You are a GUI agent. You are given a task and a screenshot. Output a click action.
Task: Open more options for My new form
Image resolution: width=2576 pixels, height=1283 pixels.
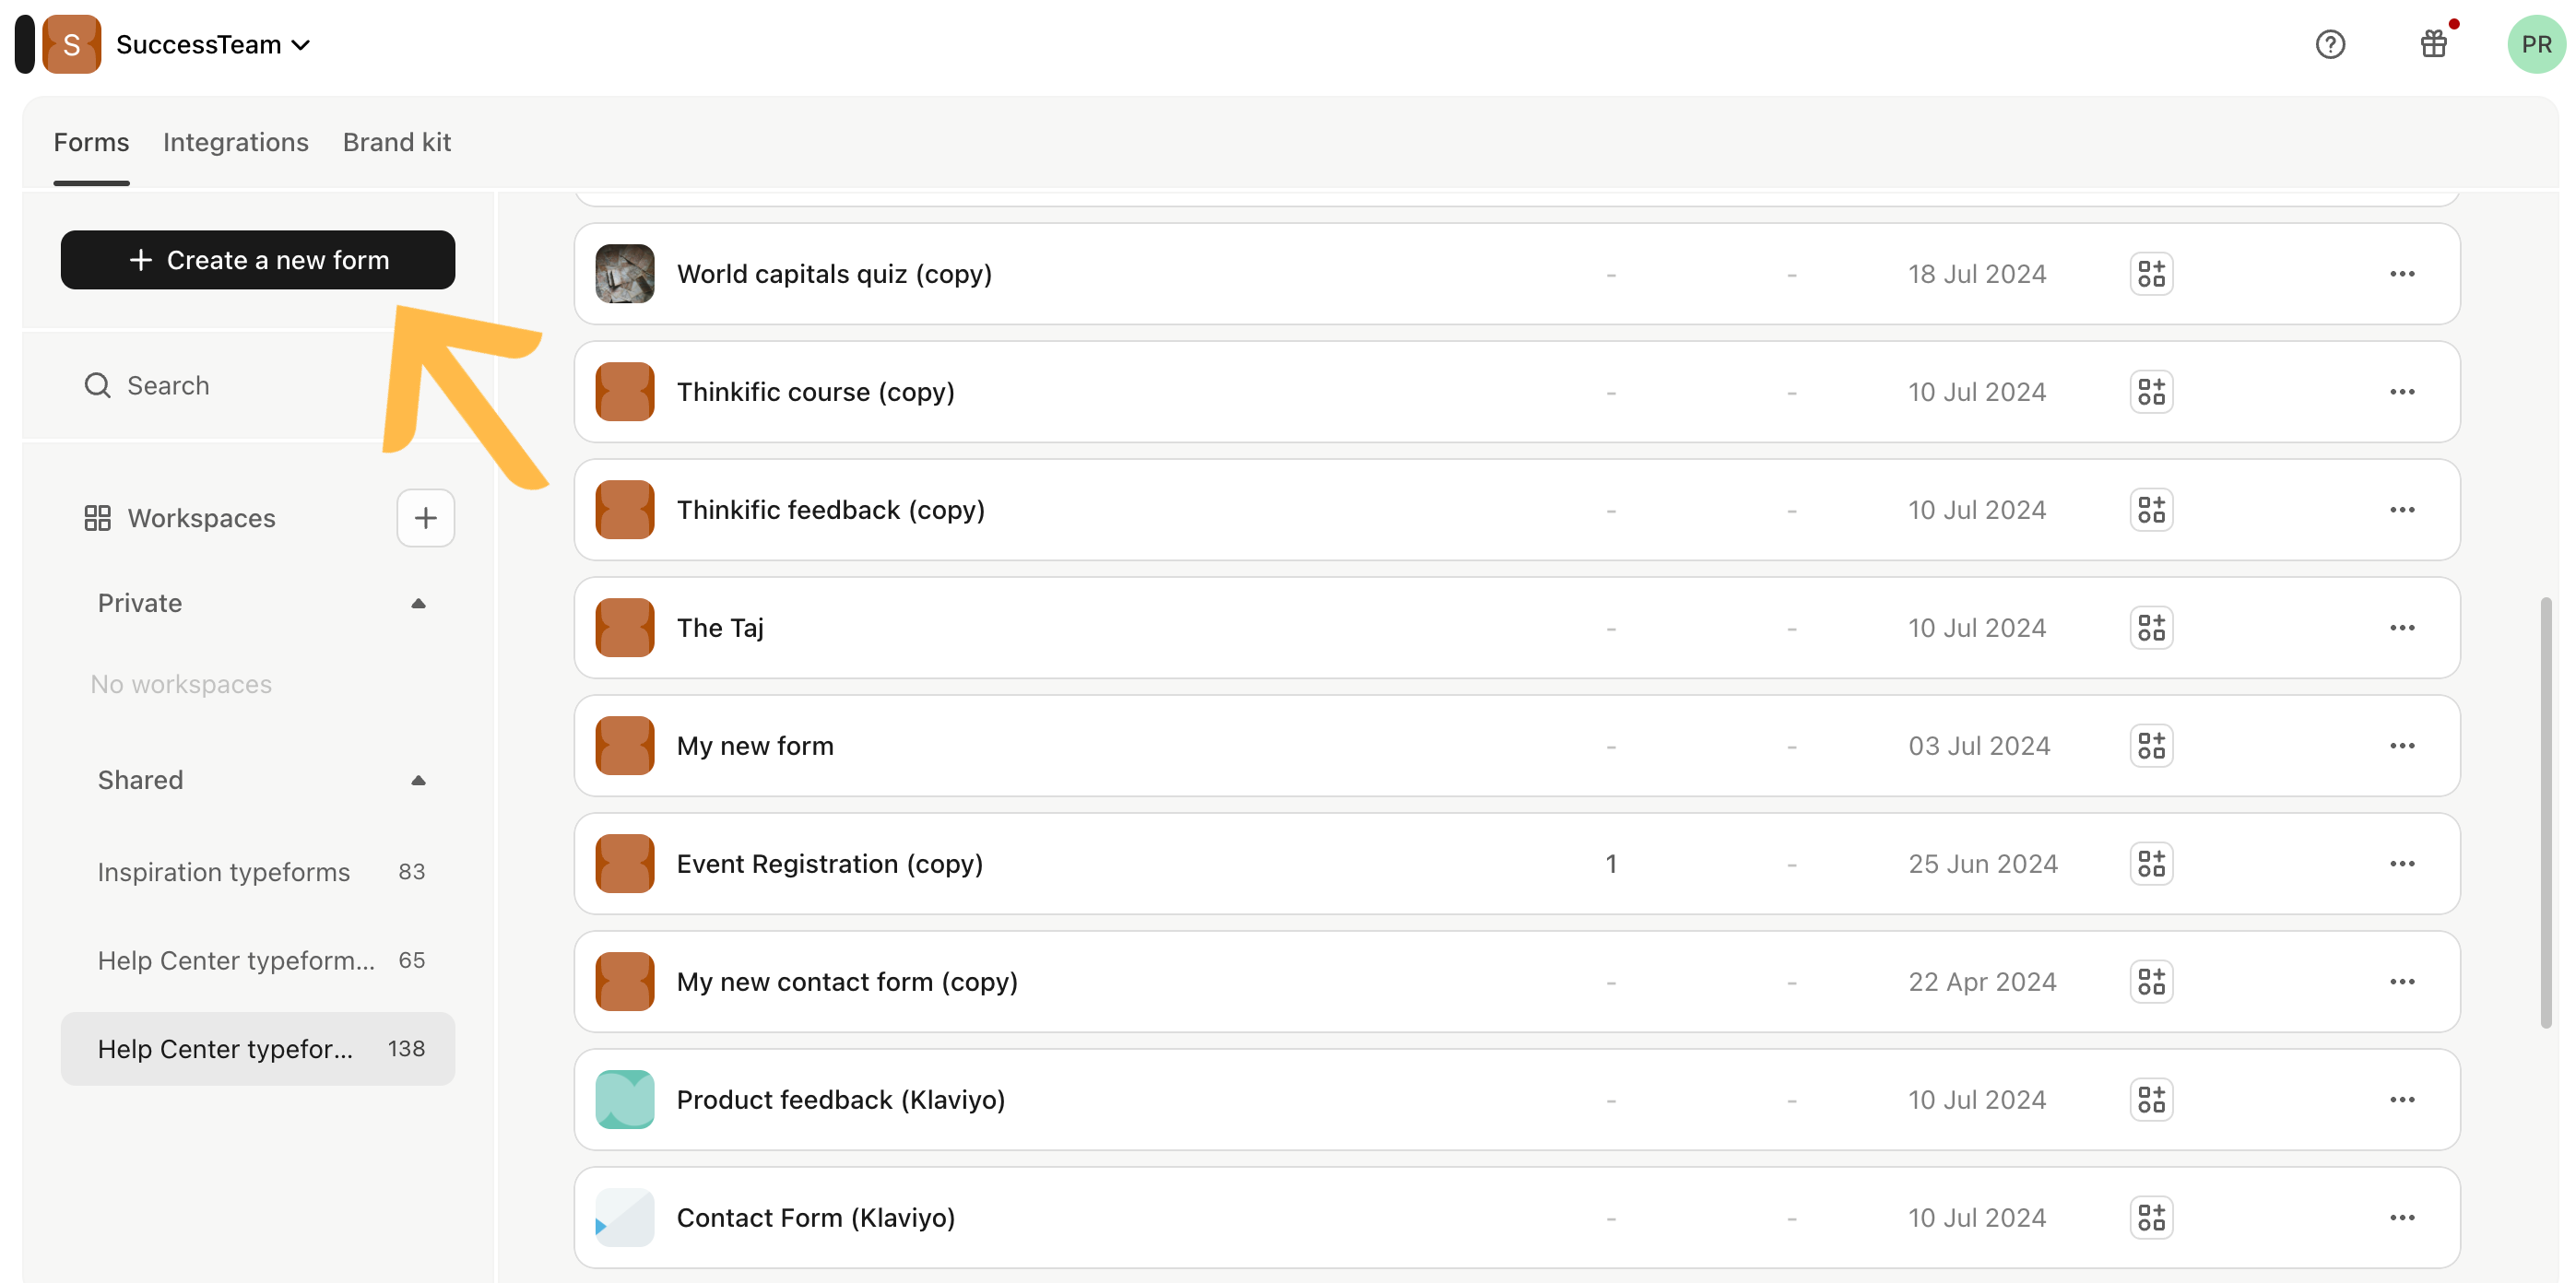coord(2401,746)
